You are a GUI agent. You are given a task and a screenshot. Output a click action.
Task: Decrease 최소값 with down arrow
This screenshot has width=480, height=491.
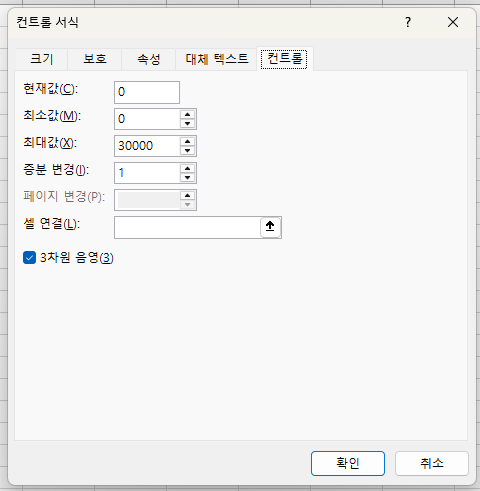(188, 124)
